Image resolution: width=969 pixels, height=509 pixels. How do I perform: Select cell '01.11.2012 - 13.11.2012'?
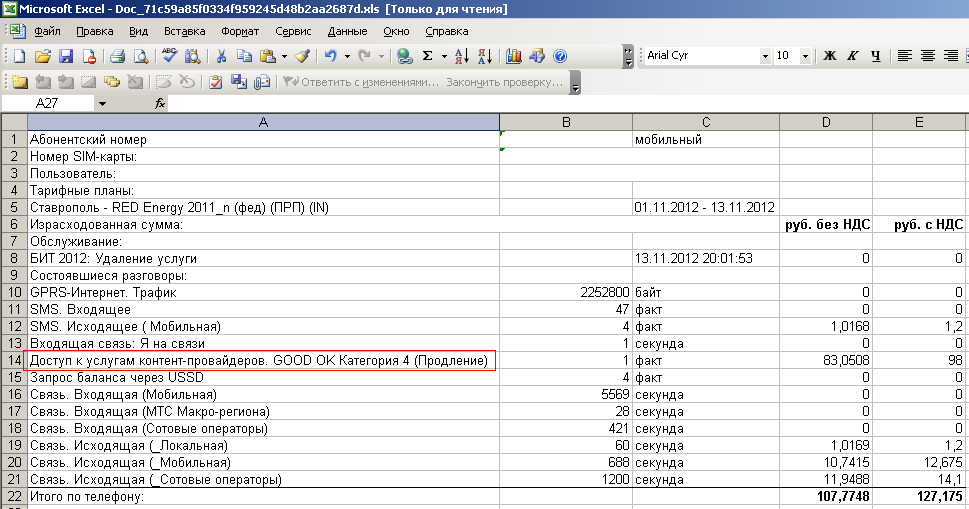click(706, 208)
